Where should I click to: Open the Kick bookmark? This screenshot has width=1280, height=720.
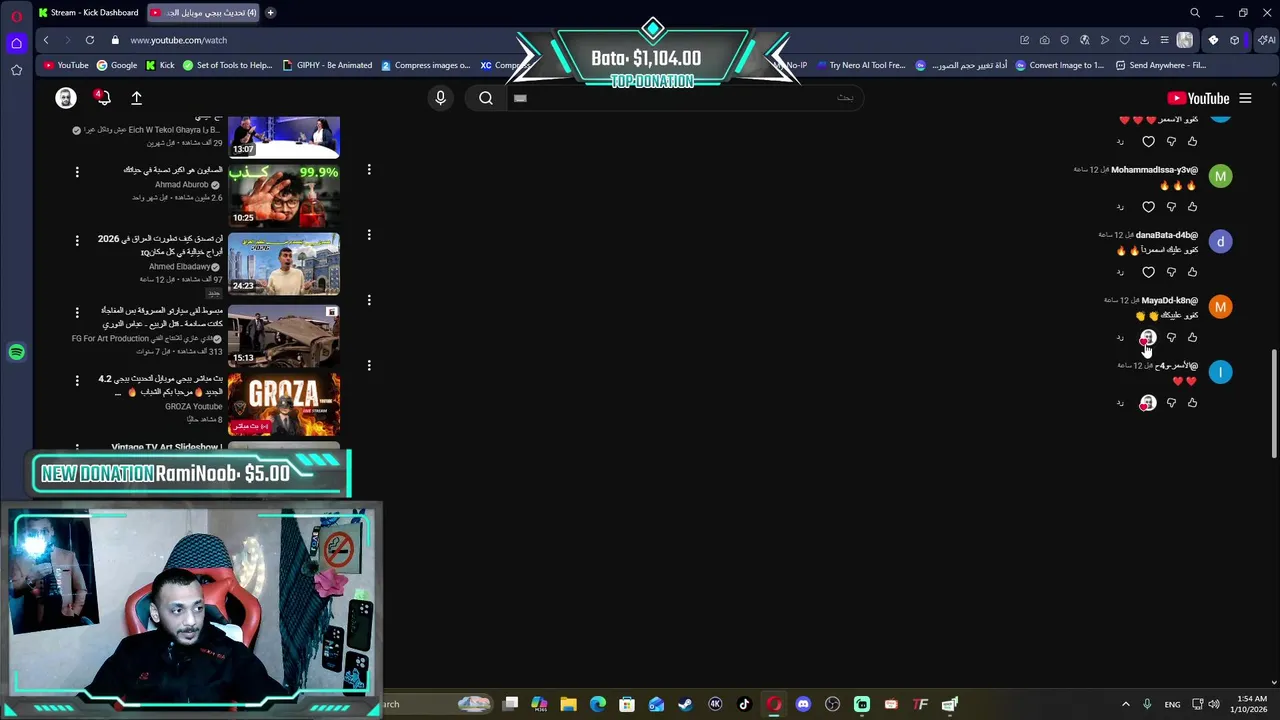click(x=160, y=65)
